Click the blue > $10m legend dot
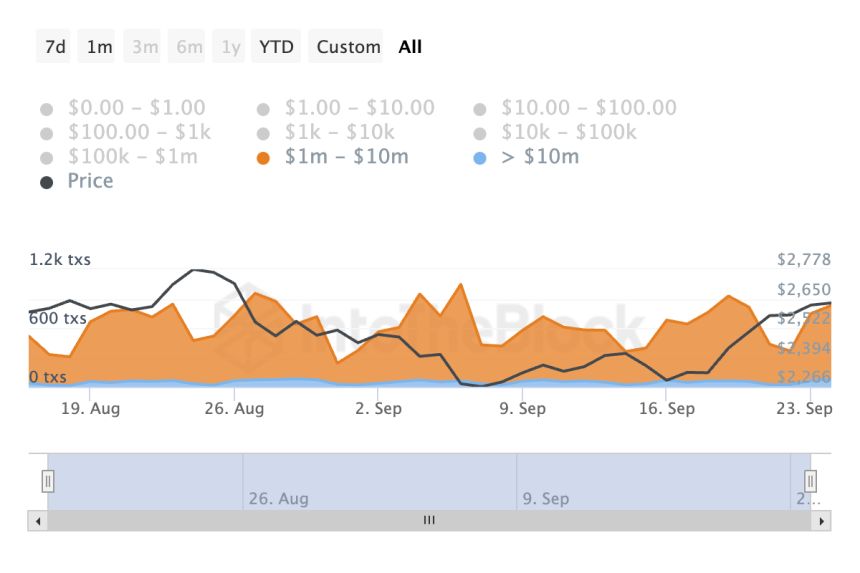860x573 pixels. [481, 158]
